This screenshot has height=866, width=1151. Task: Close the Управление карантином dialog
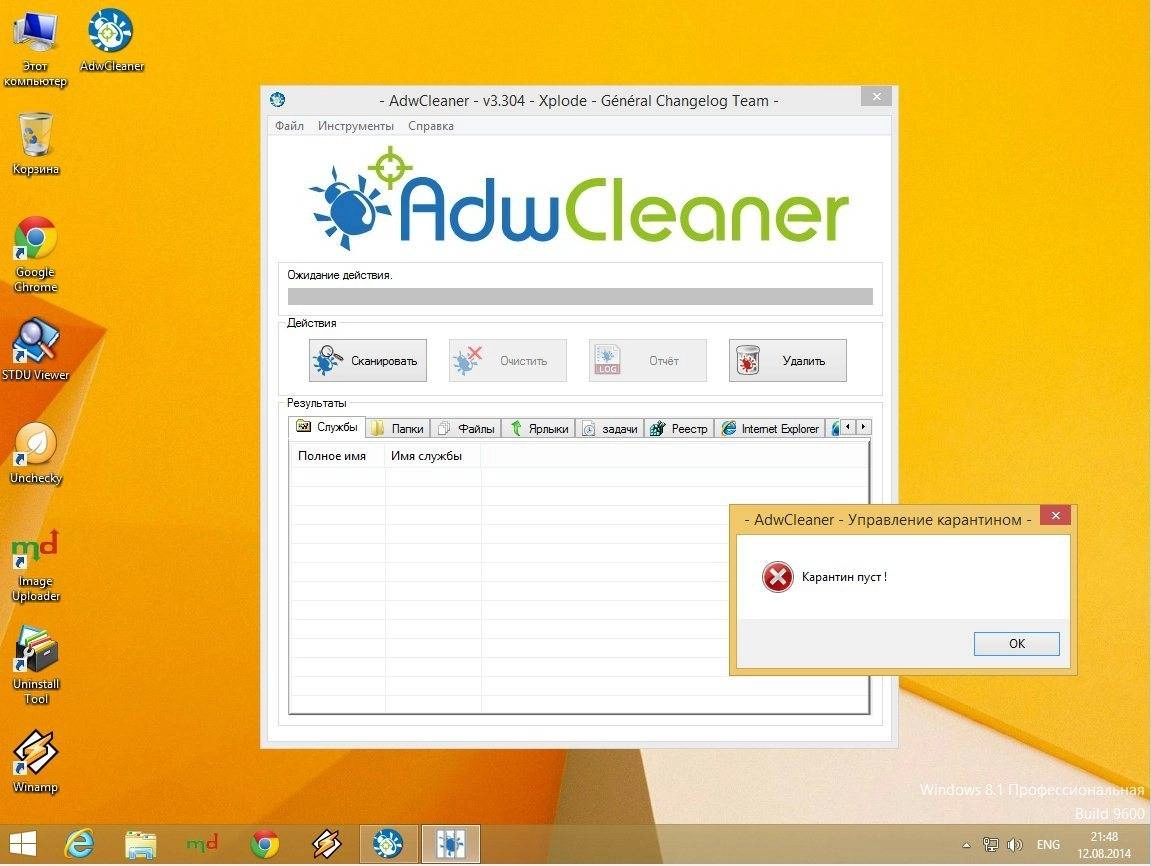tap(1056, 516)
